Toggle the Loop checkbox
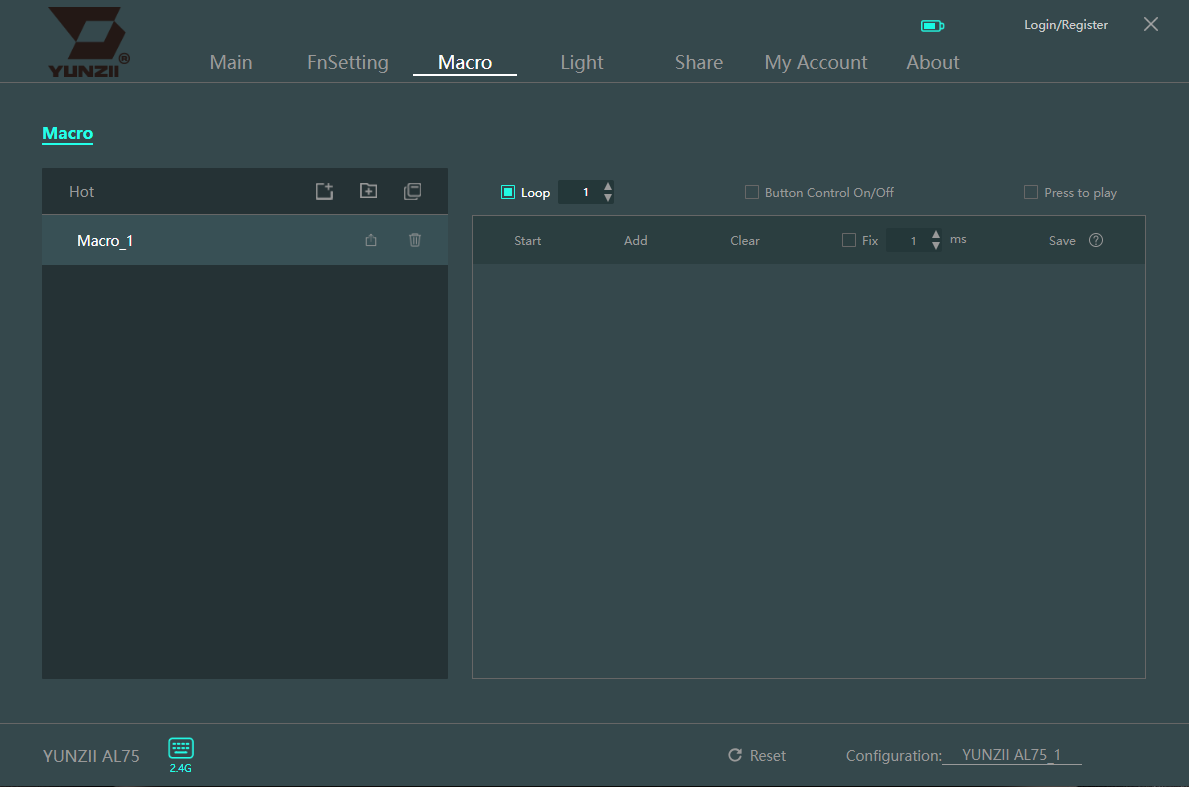Screen dimensions: 1189x787 (x=508, y=192)
